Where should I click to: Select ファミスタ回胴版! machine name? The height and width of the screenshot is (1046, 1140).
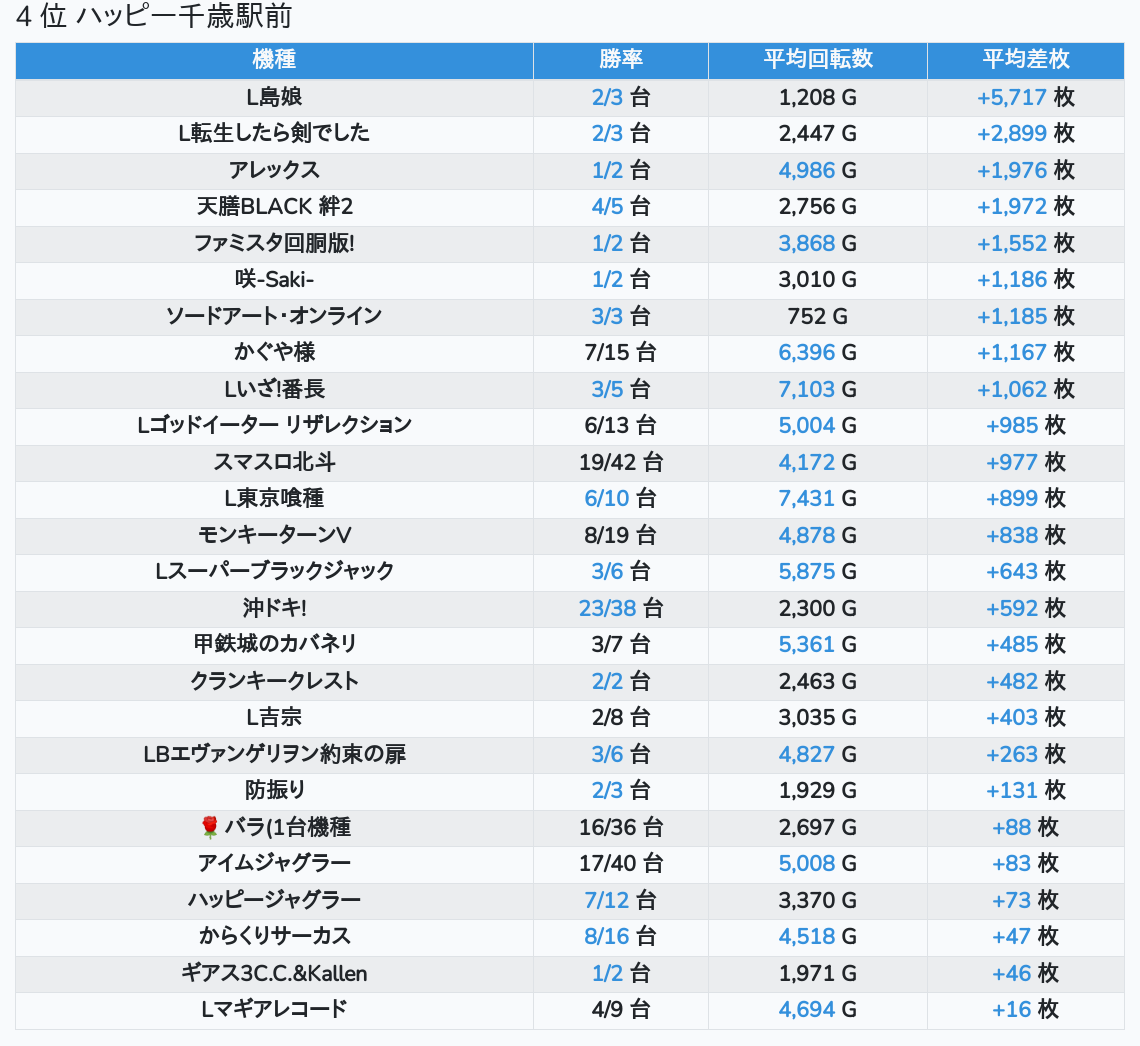[x=274, y=244]
